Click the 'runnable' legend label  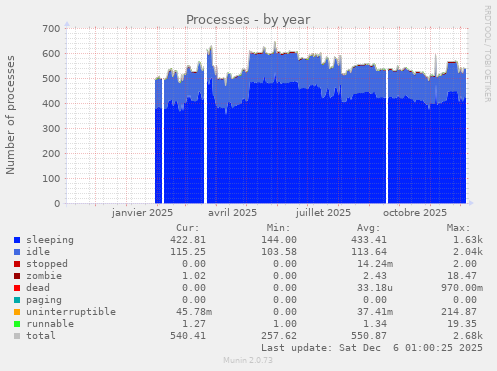[x=50, y=324]
